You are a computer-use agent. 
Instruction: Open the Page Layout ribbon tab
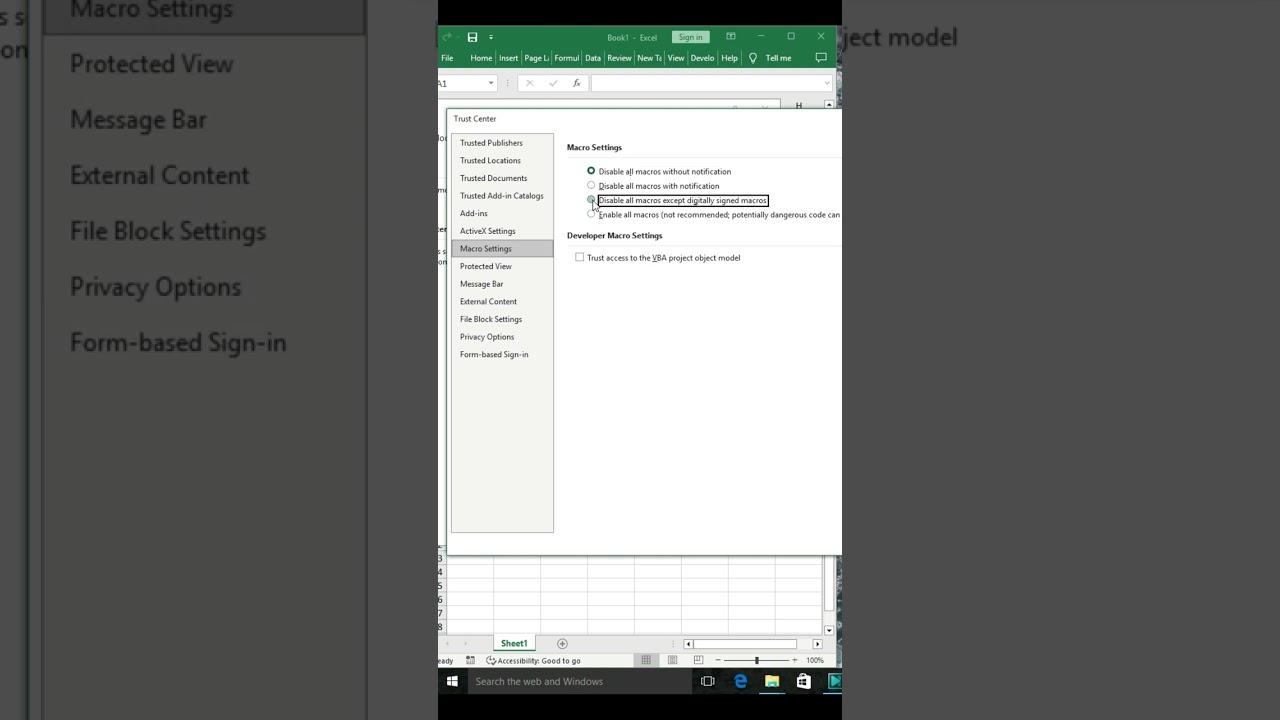coord(536,58)
